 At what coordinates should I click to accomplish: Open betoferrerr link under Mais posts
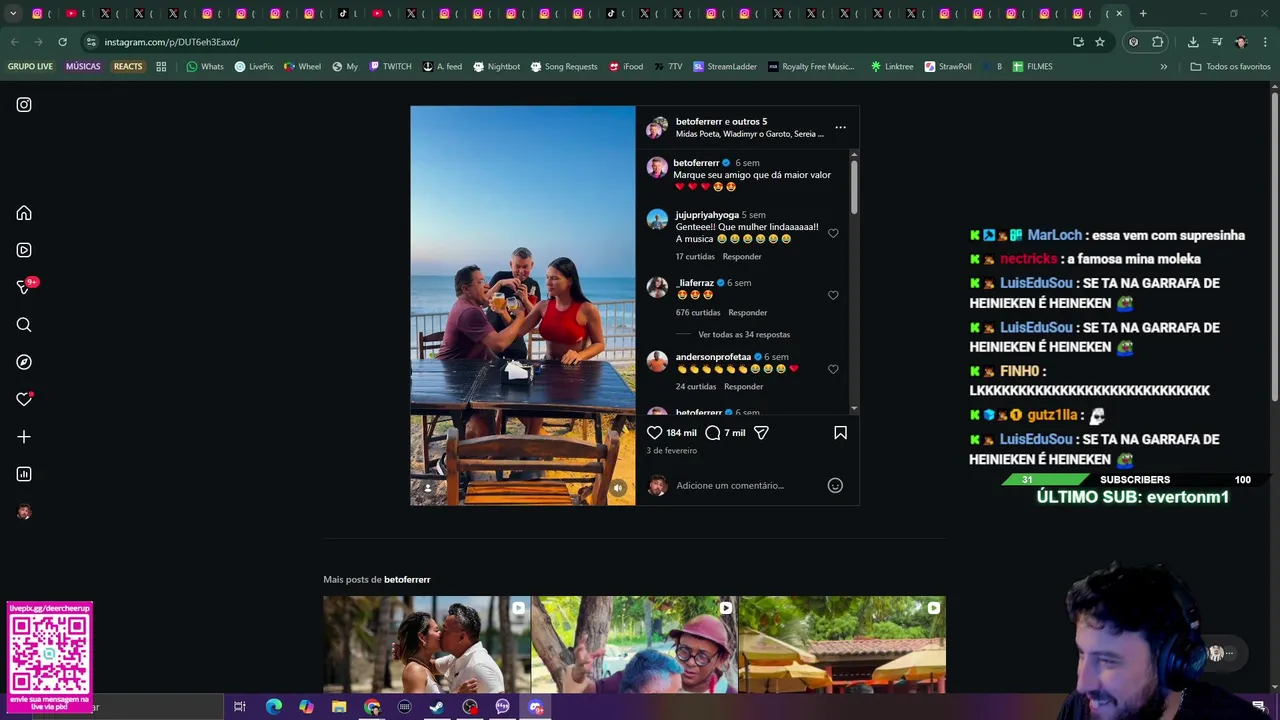(407, 580)
